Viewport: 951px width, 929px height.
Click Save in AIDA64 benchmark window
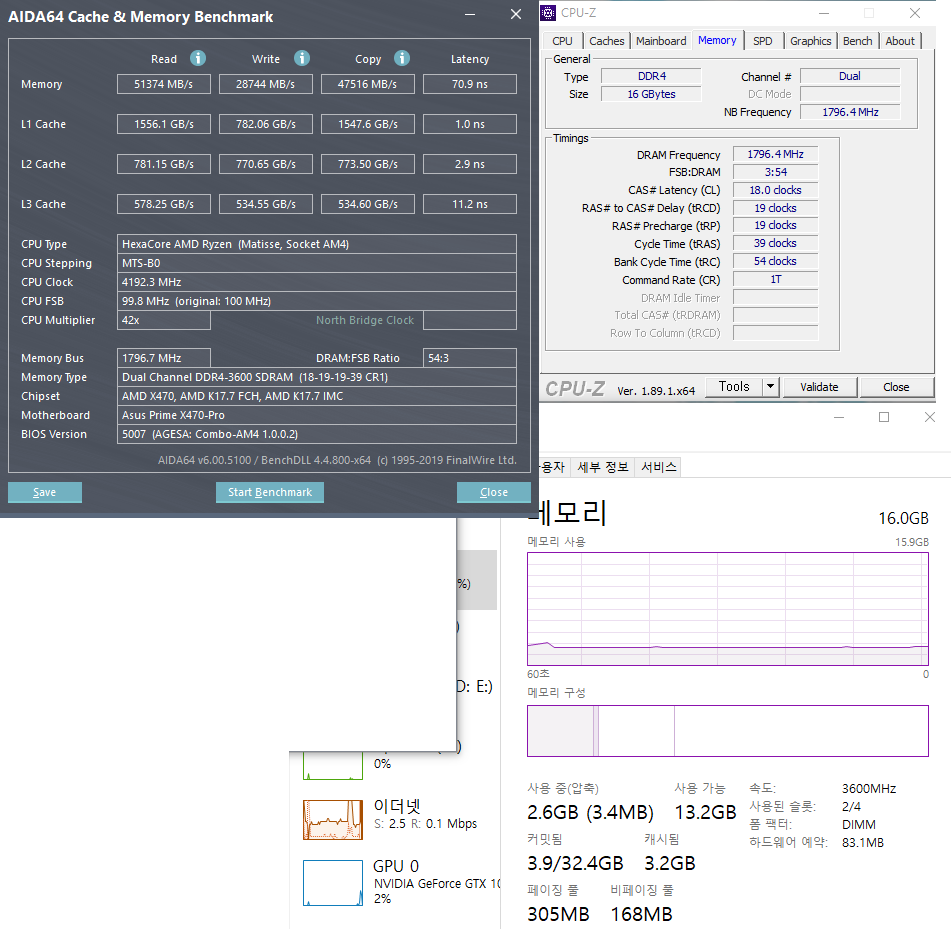44,492
